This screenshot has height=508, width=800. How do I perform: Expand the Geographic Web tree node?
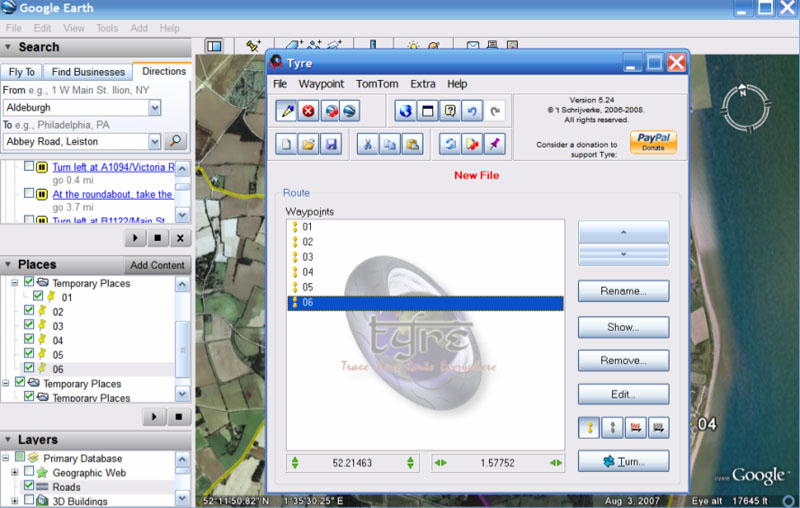15,472
